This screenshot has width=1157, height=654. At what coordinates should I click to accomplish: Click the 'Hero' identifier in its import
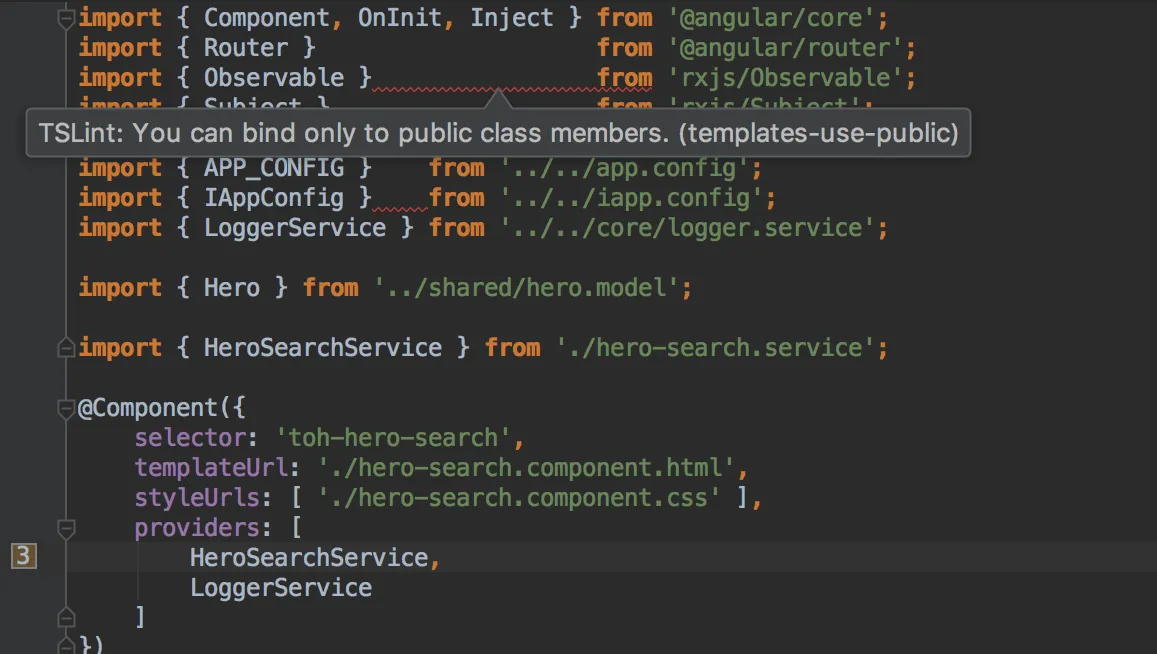click(x=232, y=288)
